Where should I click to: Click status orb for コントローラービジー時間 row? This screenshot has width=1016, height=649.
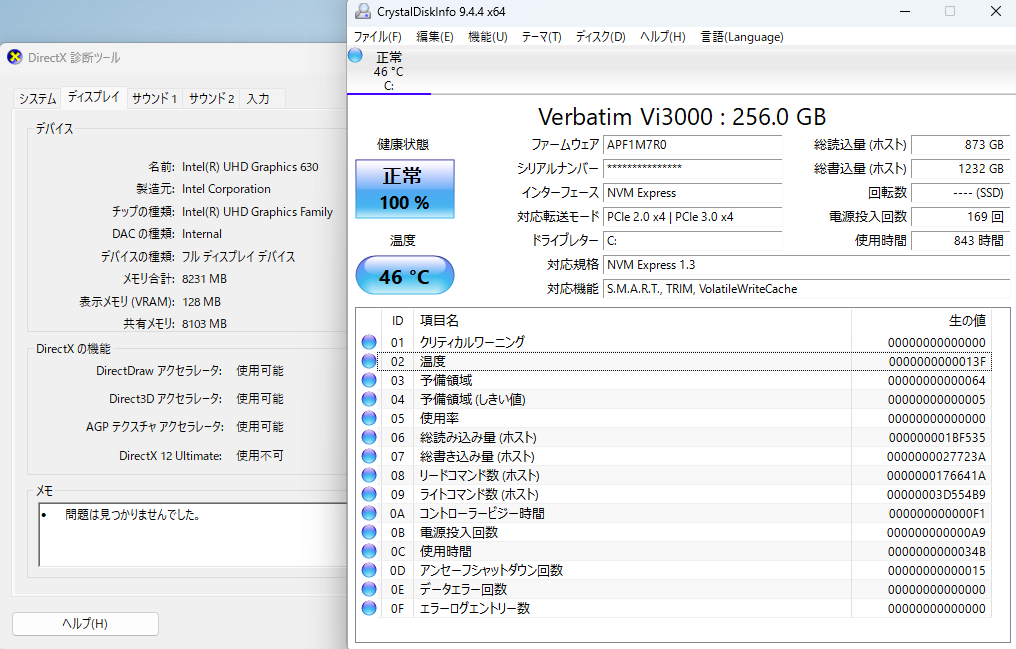click(369, 513)
